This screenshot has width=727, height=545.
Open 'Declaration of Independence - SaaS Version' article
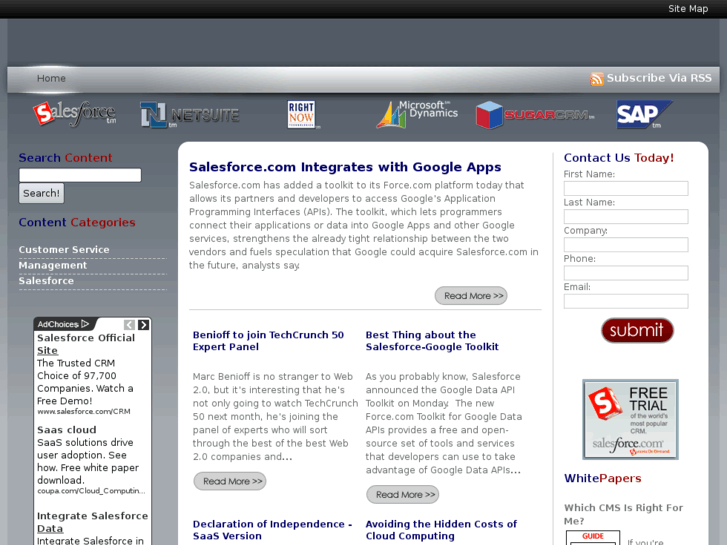tap(272, 530)
